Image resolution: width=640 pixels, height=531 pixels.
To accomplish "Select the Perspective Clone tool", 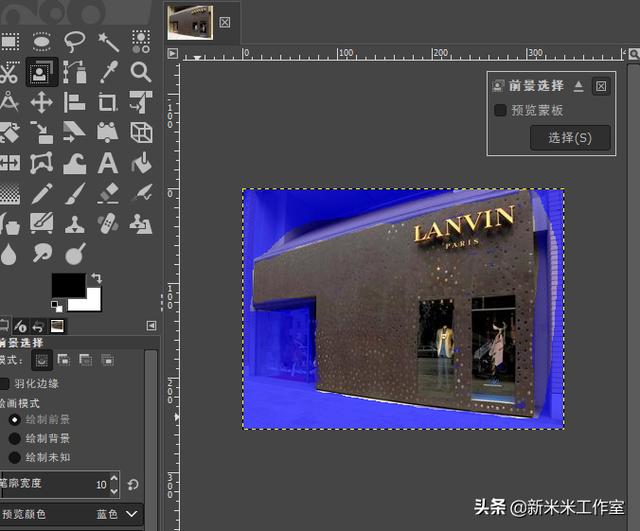I will pos(141,224).
